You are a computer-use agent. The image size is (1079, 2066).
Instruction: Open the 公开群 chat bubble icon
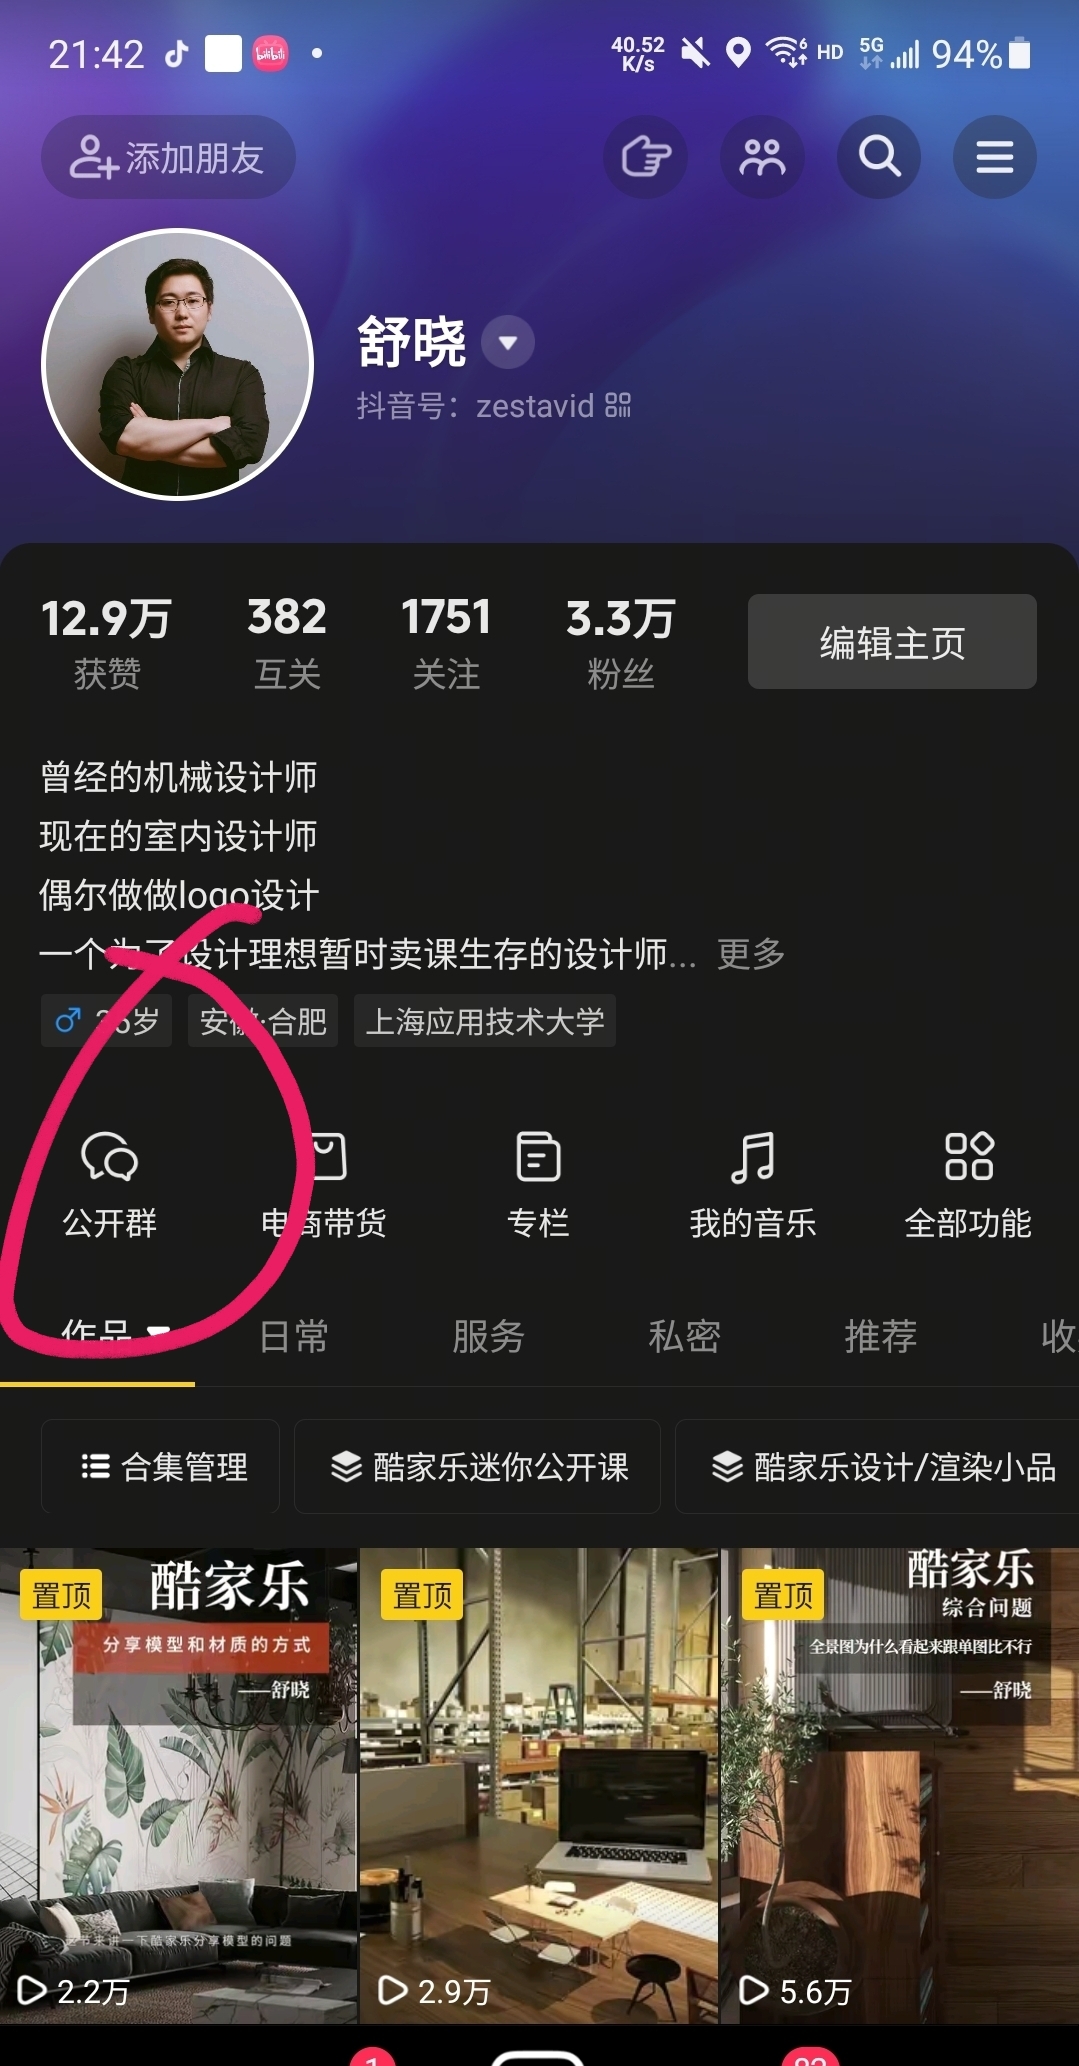pyautogui.click(x=109, y=1157)
